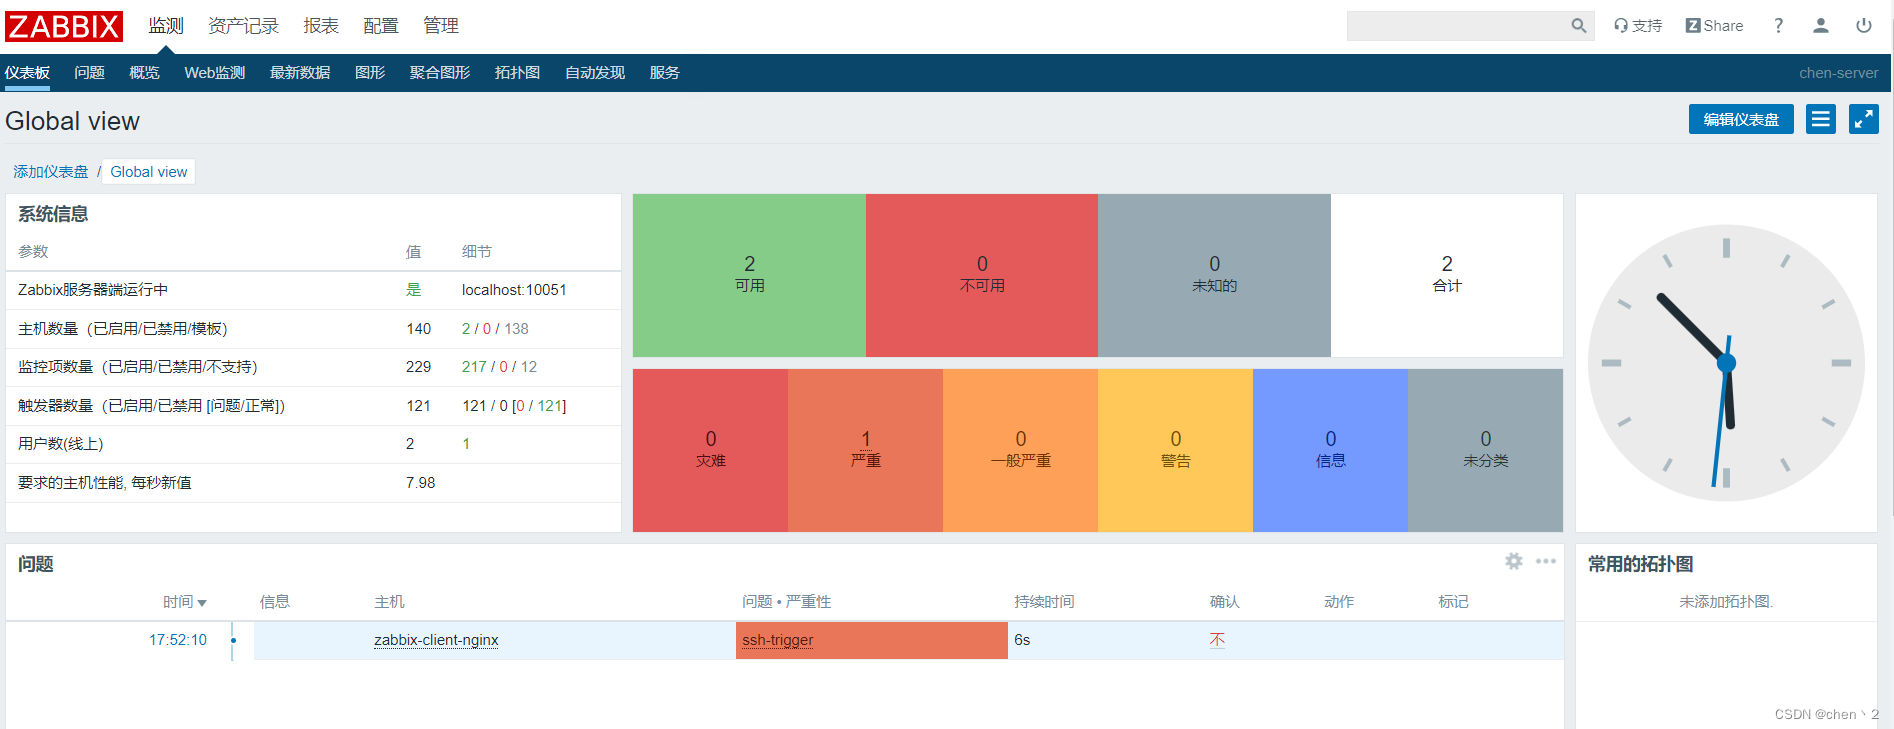1894x729 pixels.
Task: Click the Zabbix服务器端运行中 row
Action: pyautogui.click(x=313, y=290)
